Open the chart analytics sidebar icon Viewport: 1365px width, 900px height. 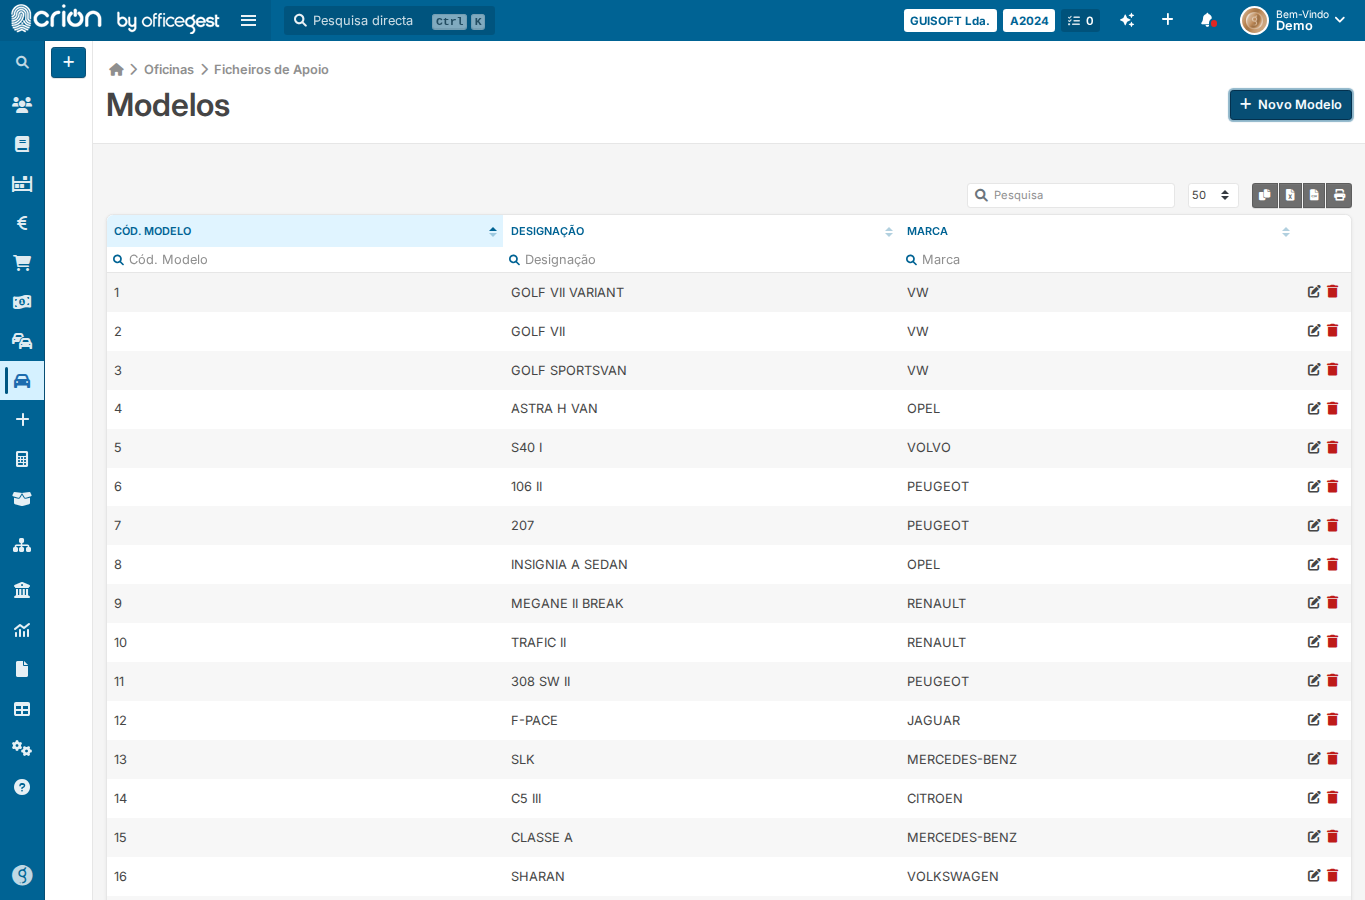22,630
